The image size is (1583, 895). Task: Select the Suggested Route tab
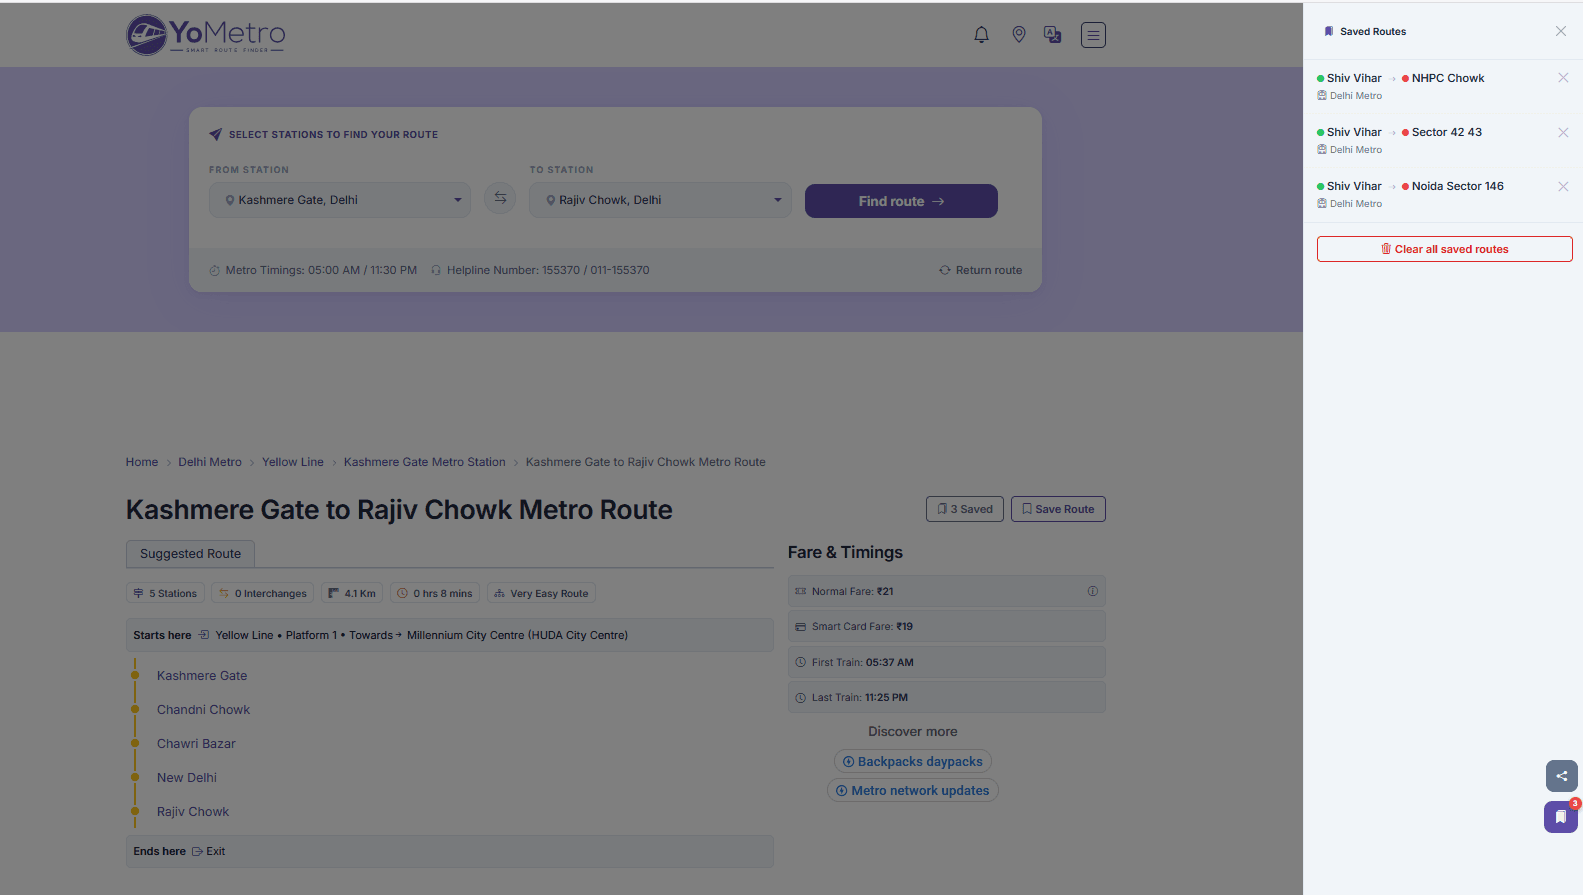pyautogui.click(x=190, y=554)
